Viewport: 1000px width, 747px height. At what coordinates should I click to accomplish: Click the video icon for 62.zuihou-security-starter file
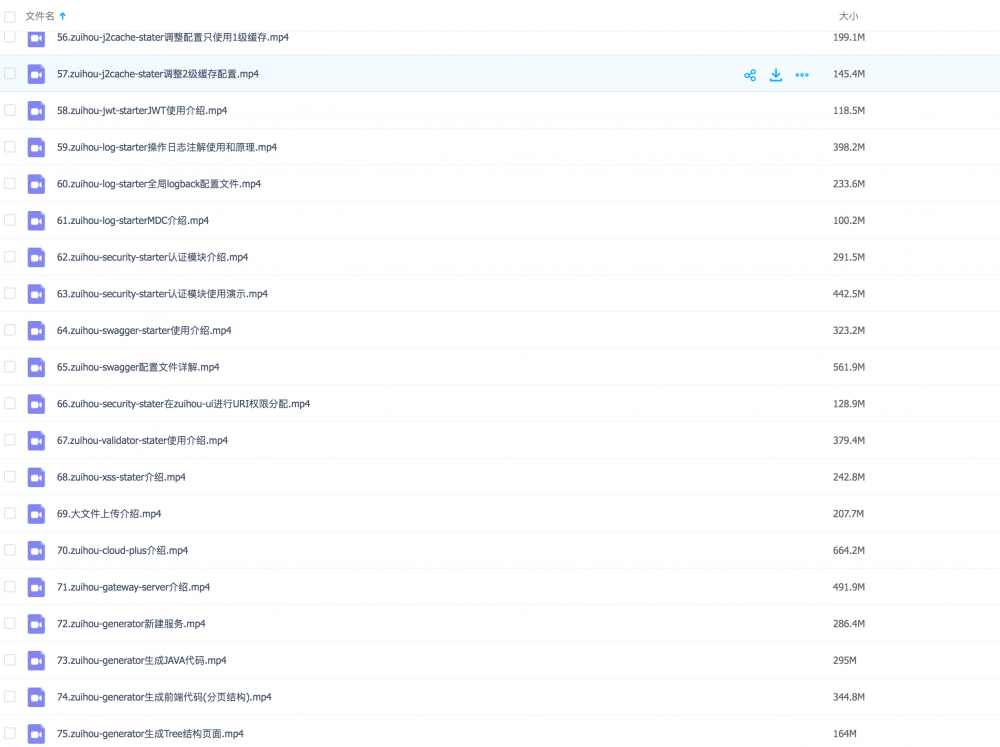click(x=36, y=257)
